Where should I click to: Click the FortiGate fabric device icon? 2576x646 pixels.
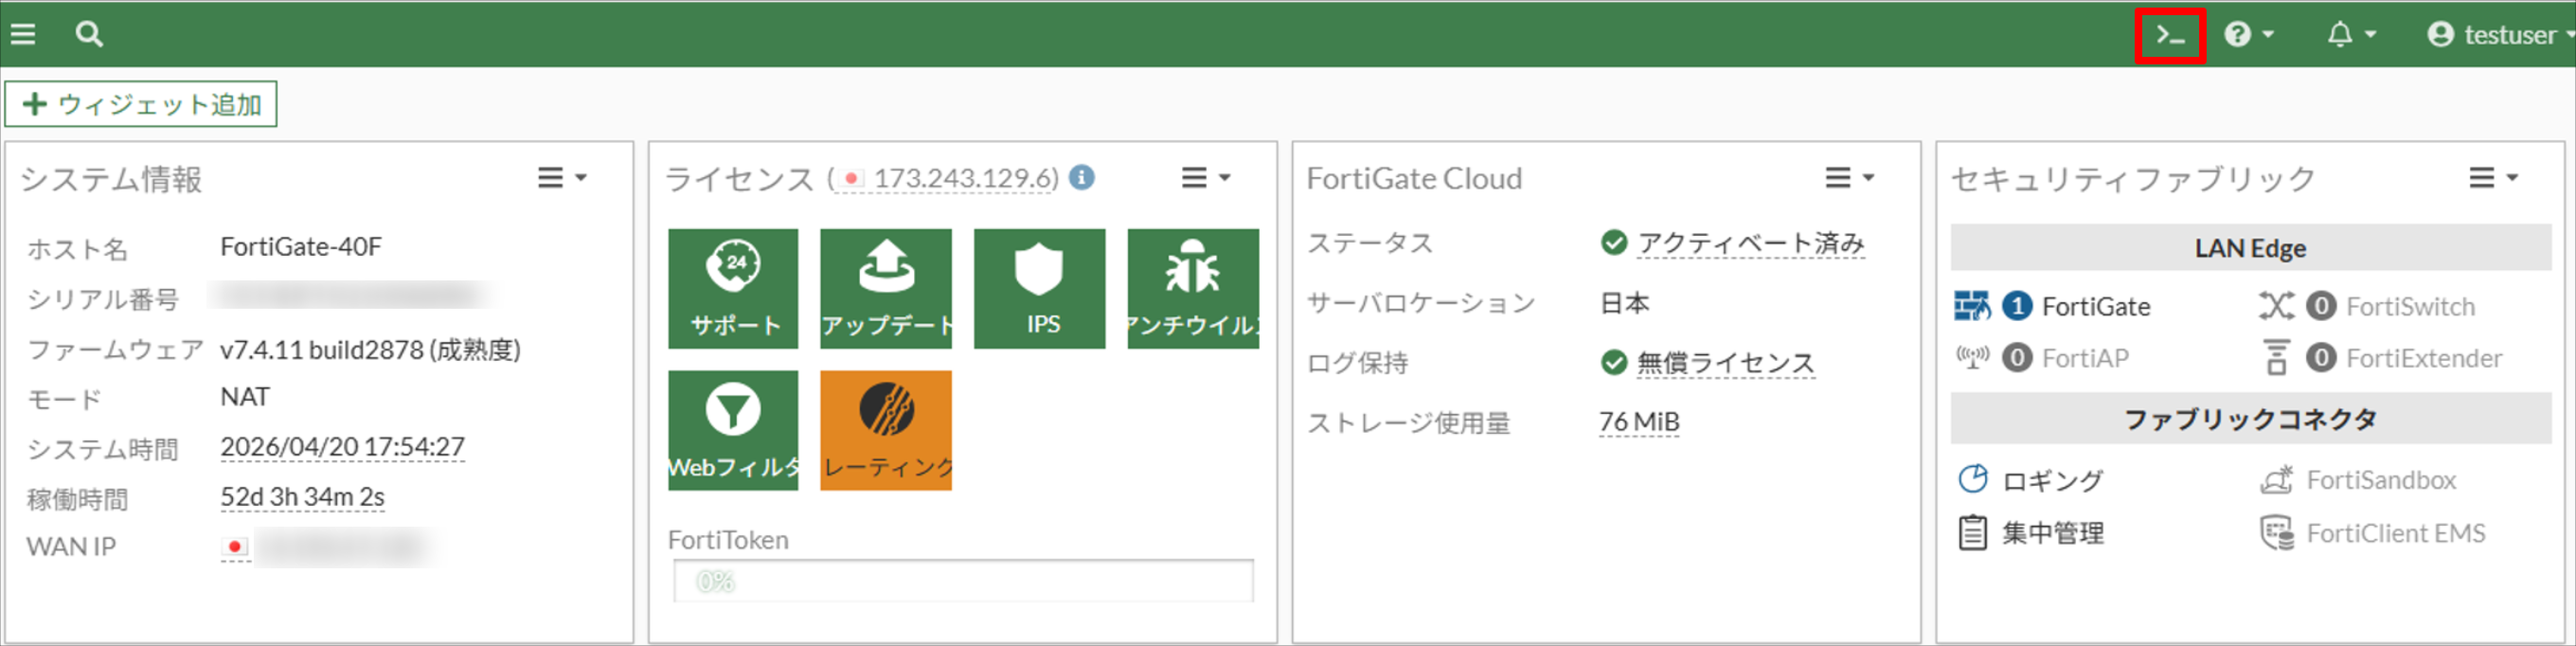pos(1972,306)
